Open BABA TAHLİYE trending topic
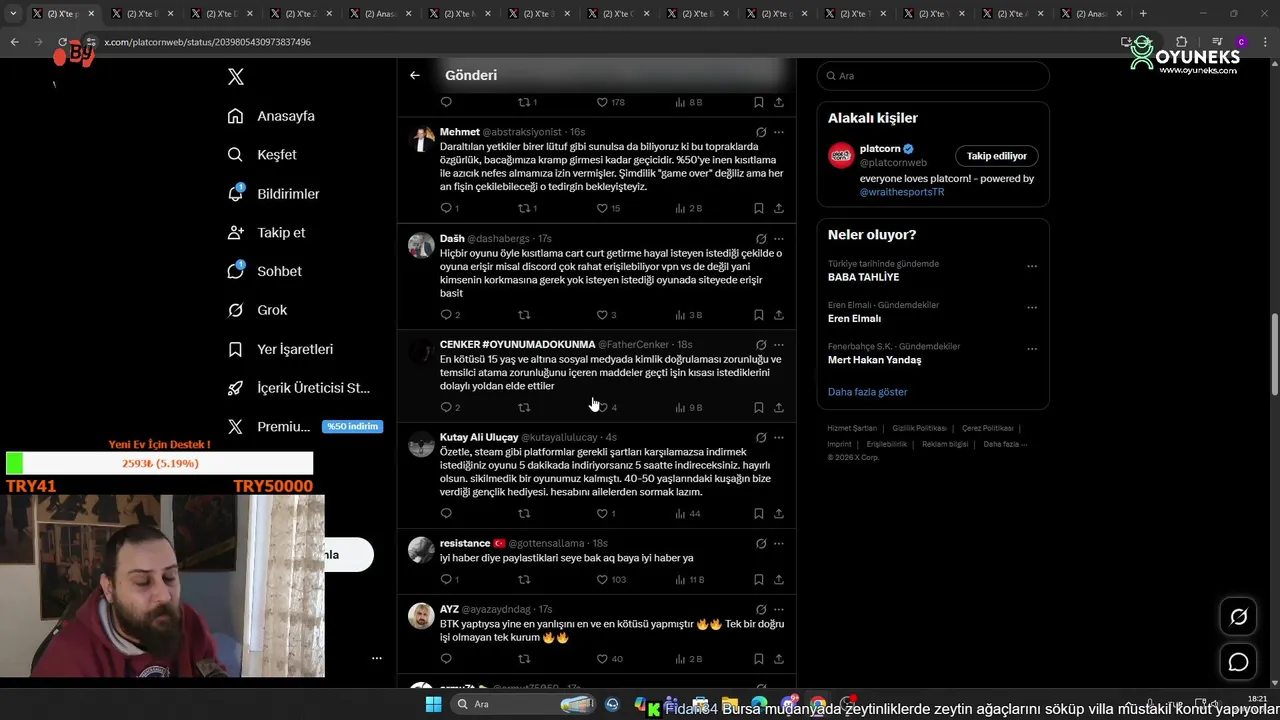1280x720 pixels. click(x=863, y=277)
